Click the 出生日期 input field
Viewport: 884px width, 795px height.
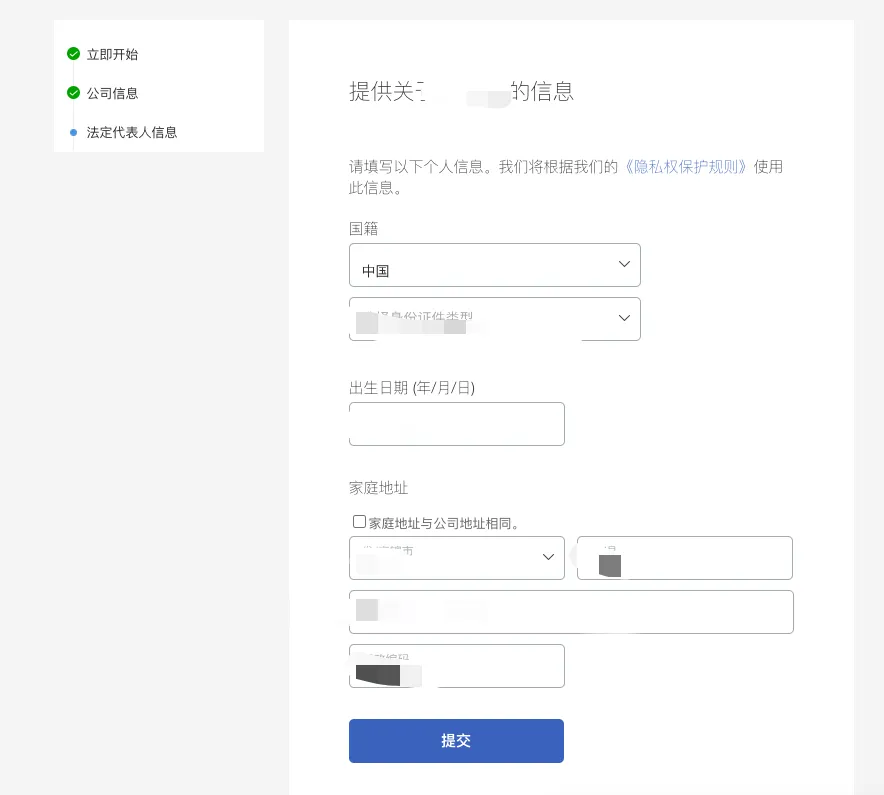tap(457, 424)
